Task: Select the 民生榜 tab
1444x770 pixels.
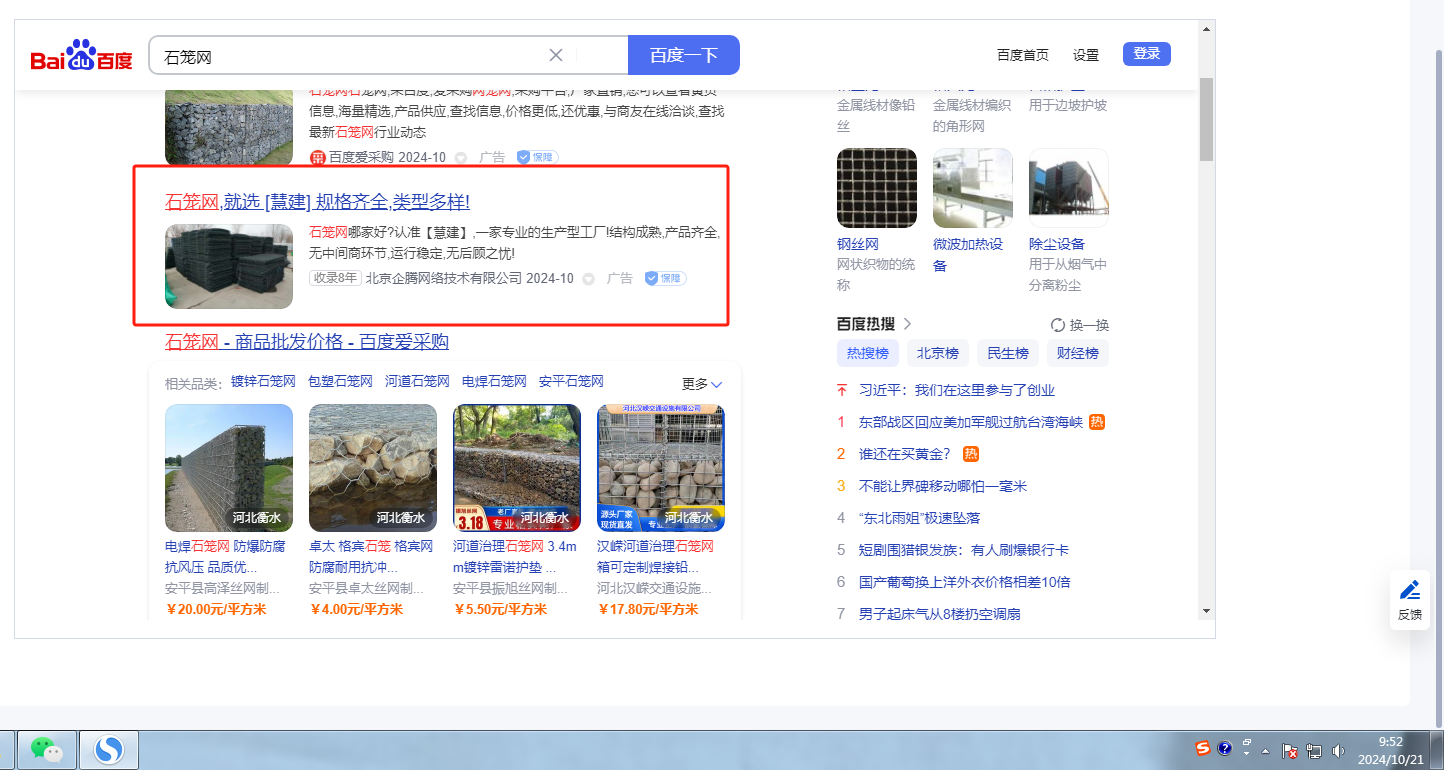Action: coord(1008,353)
